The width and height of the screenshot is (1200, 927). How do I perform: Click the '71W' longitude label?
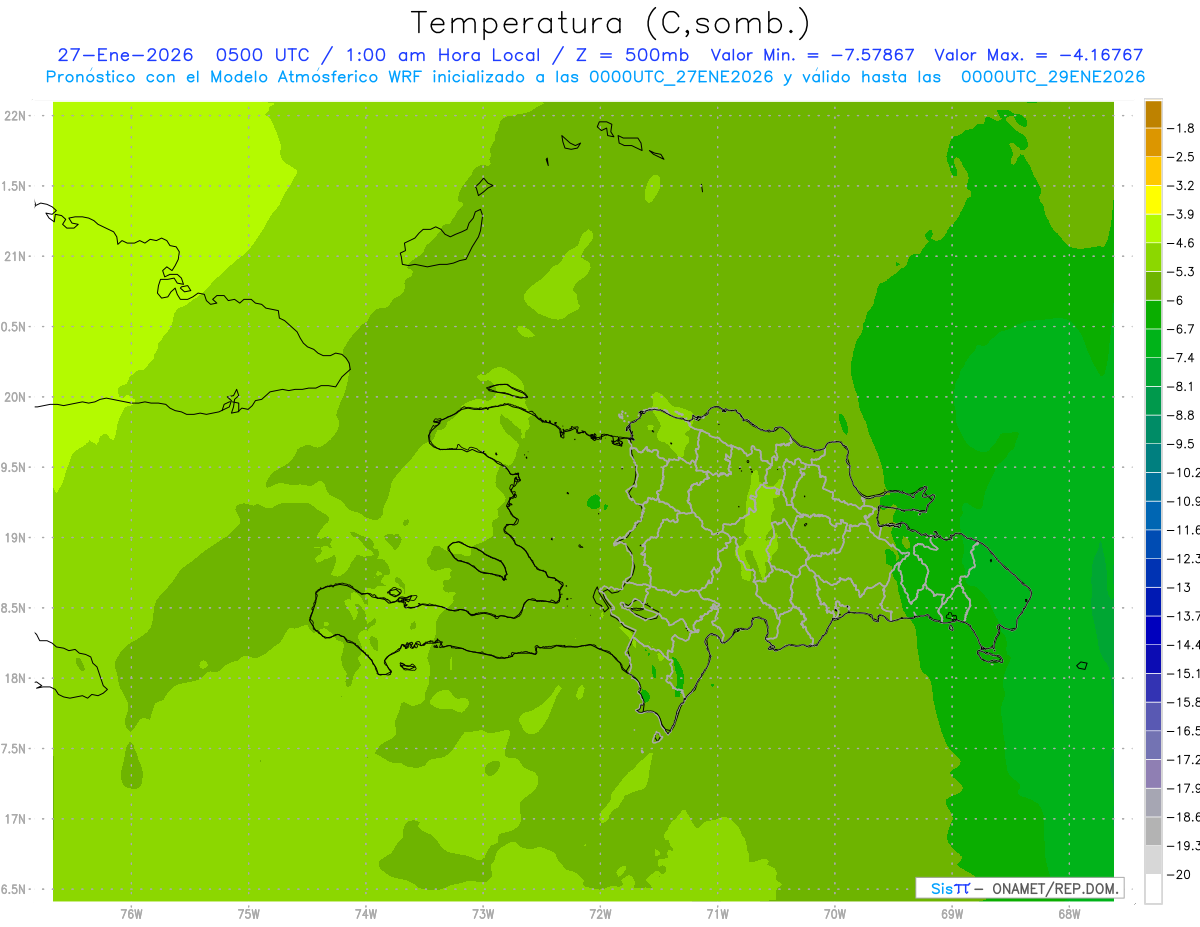717,914
